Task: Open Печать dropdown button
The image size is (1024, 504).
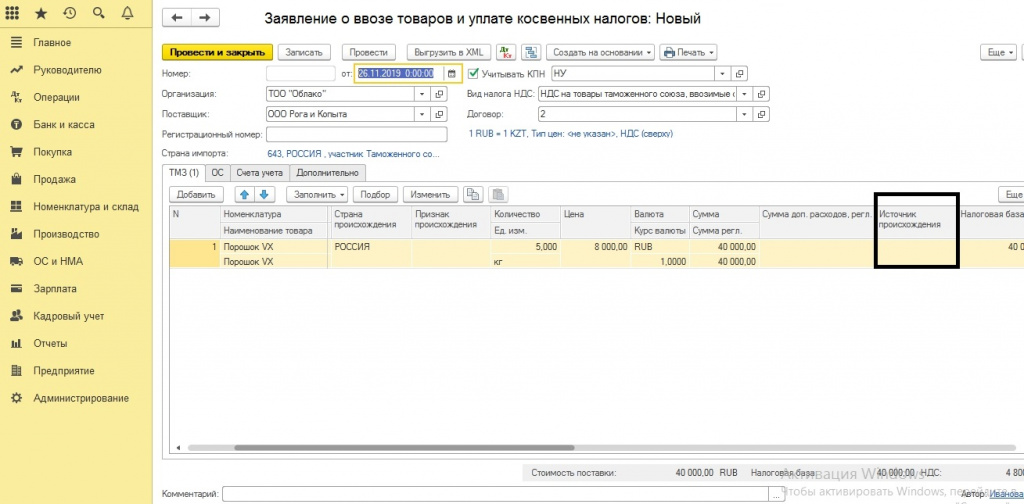Action: [688, 52]
